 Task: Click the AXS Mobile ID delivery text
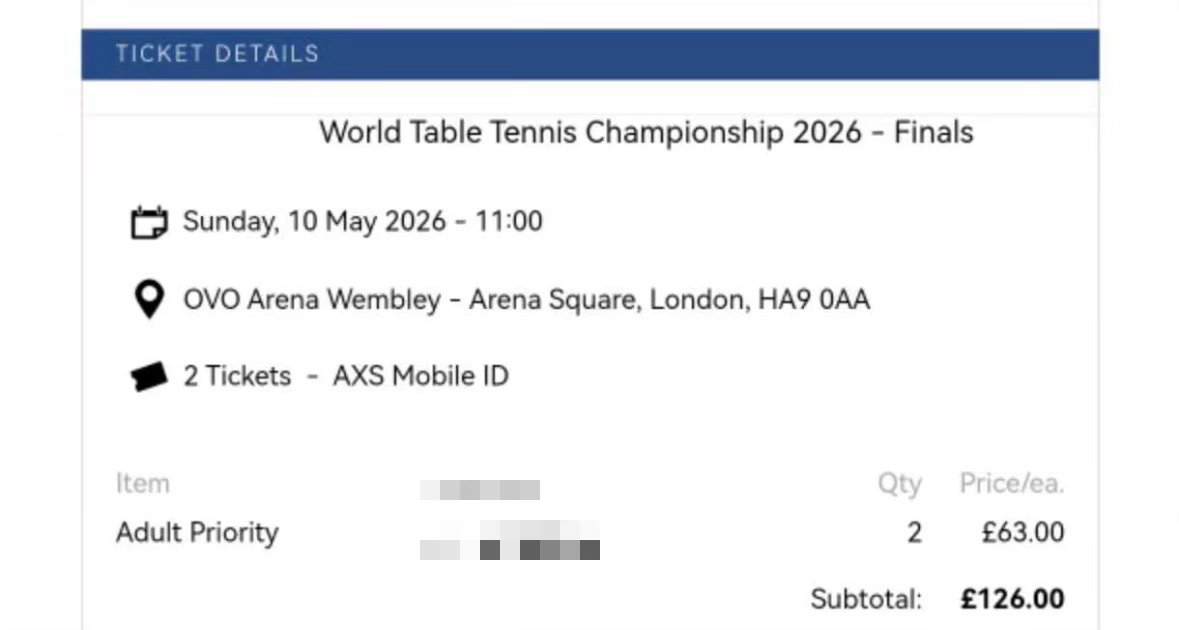420,376
